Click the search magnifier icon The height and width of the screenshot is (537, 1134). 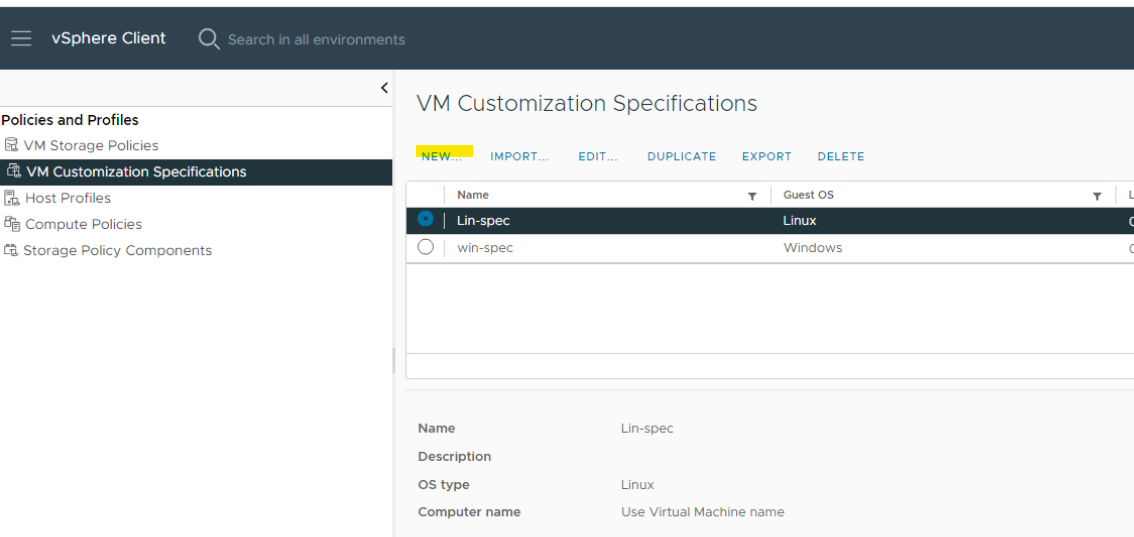pyautogui.click(x=208, y=39)
